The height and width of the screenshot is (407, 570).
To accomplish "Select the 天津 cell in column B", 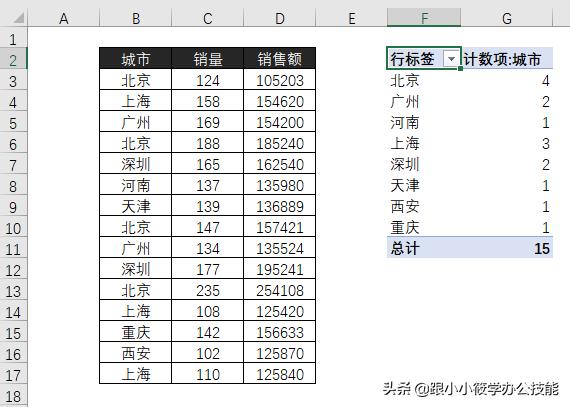I will (135, 206).
